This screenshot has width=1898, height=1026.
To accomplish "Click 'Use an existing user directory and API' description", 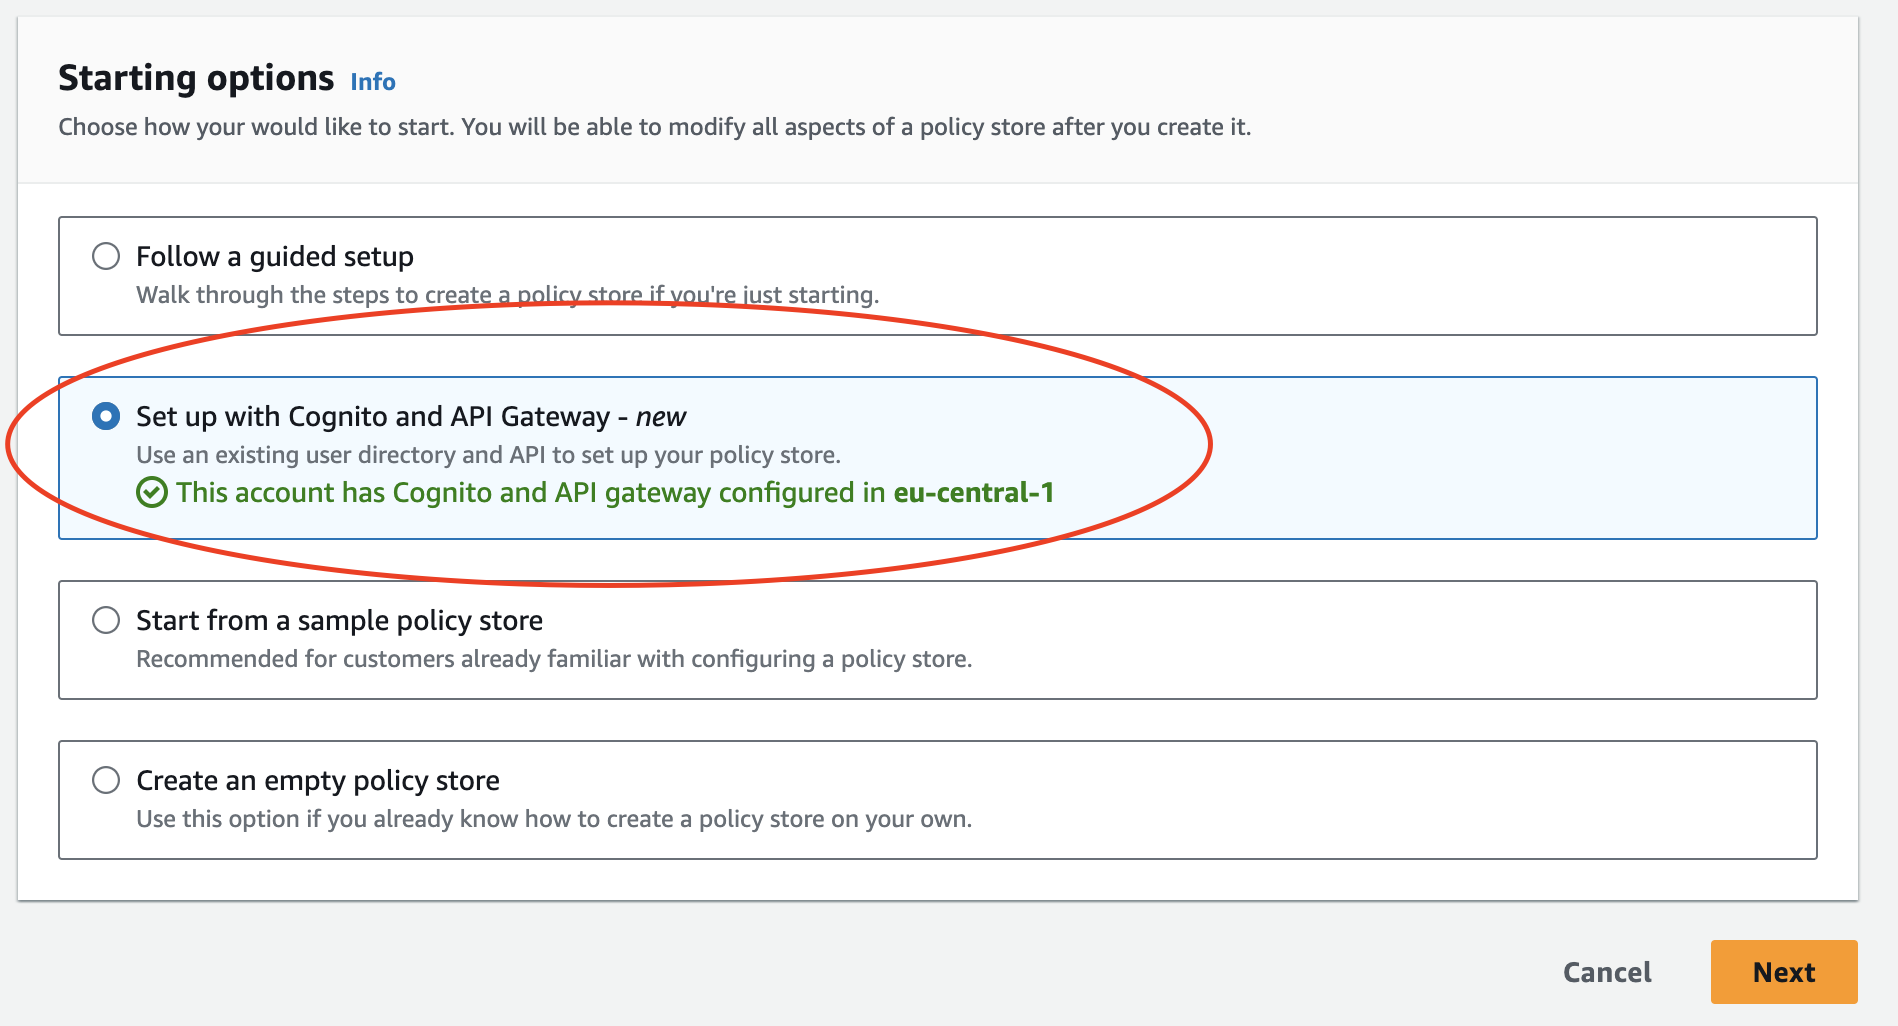I will pos(488,455).
